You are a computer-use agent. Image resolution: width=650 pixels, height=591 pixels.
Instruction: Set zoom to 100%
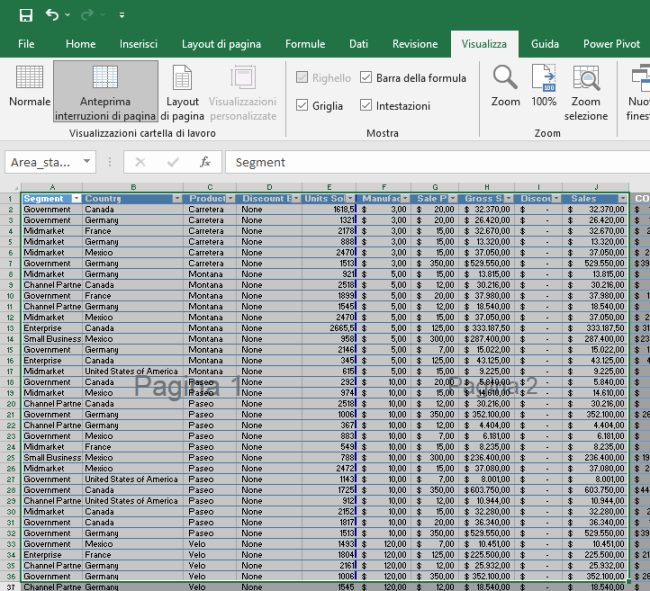[x=543, y=86]
